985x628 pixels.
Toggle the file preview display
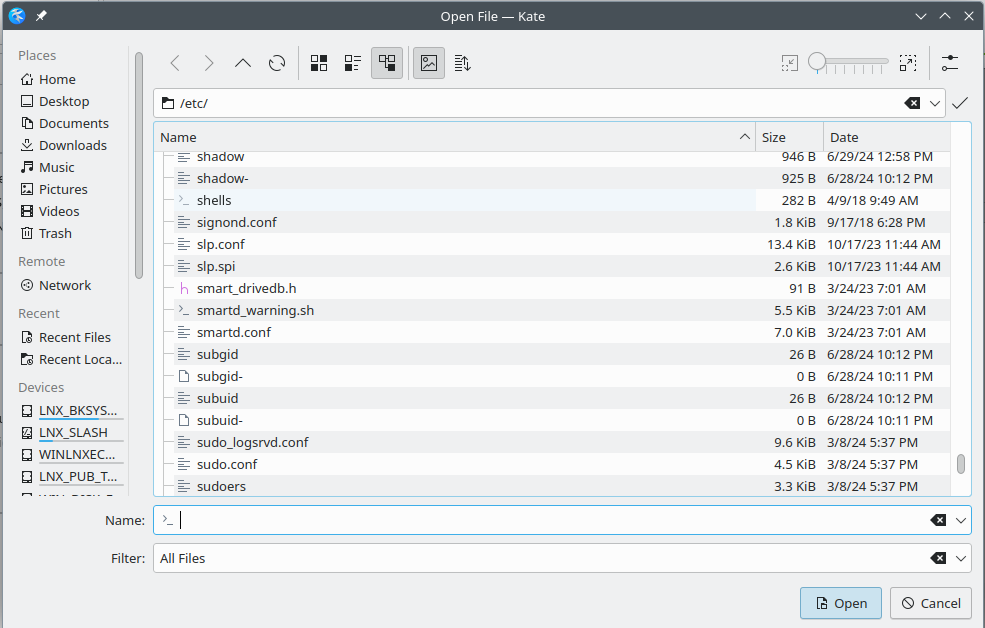[429, 63]
